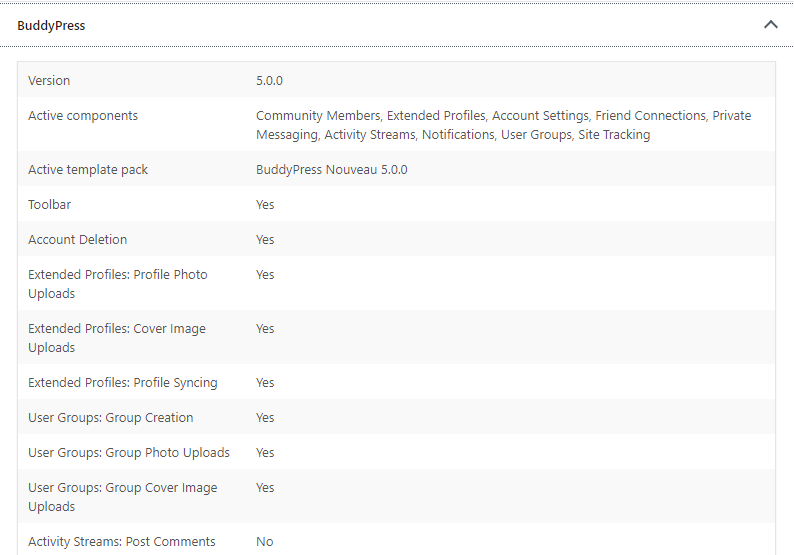Click the Active components label
The image size is (794, 555).
pos(83,115)
